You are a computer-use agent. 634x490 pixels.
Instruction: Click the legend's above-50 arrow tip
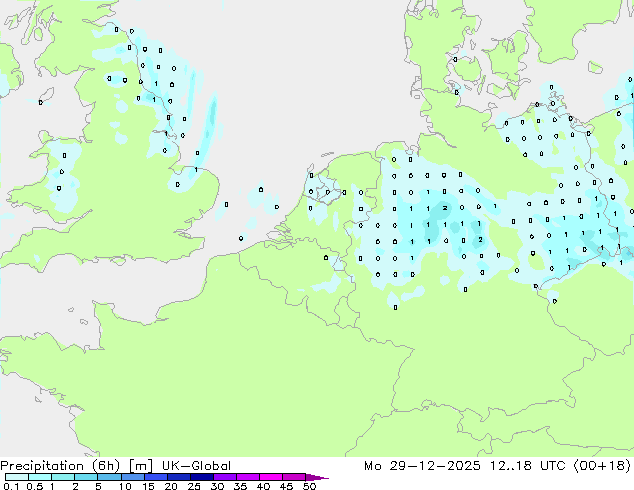tap(317, 478)
